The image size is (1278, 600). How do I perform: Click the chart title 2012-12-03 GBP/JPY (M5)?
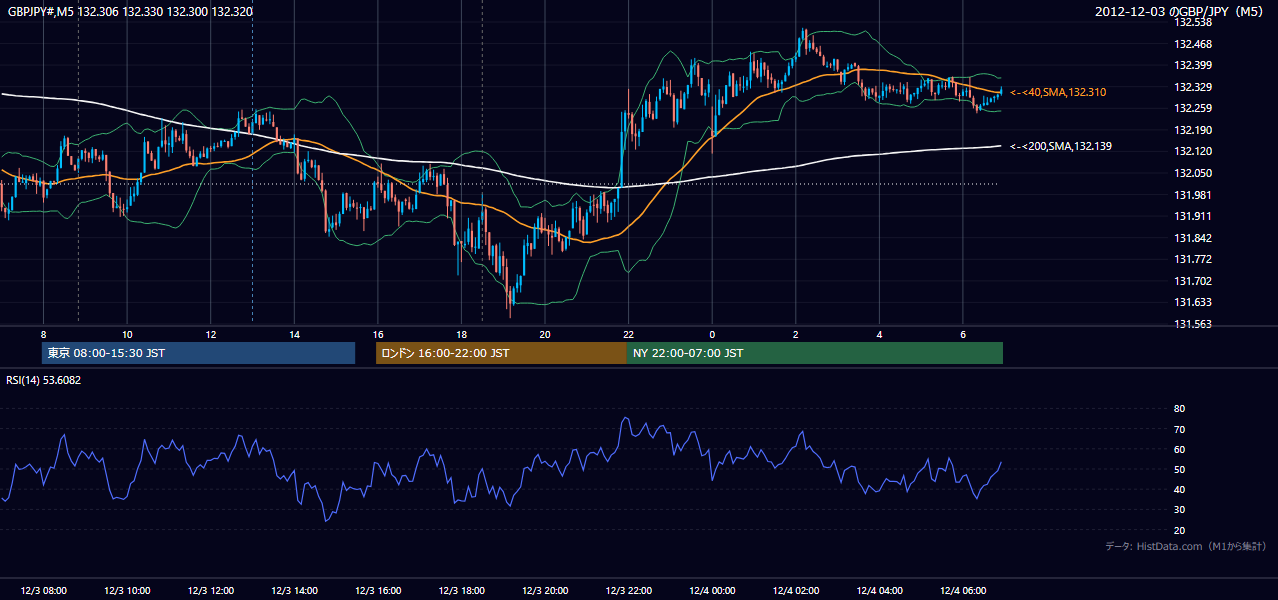1181,12
